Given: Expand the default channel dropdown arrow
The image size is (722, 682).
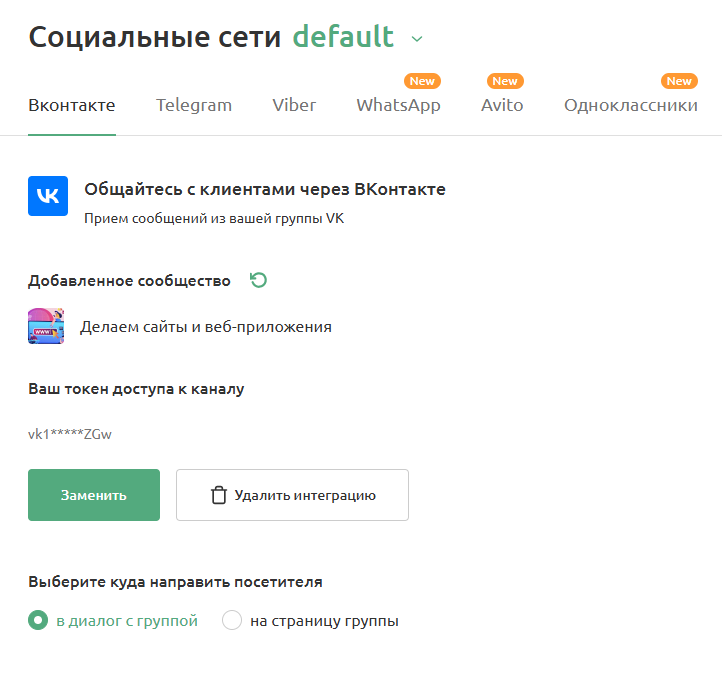Looking at the screenshot, I should 417,39.
